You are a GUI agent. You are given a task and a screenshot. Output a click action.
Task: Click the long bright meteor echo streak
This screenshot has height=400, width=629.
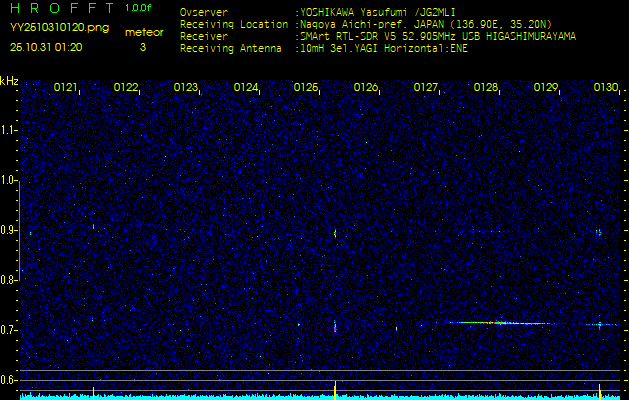[495, 323]
